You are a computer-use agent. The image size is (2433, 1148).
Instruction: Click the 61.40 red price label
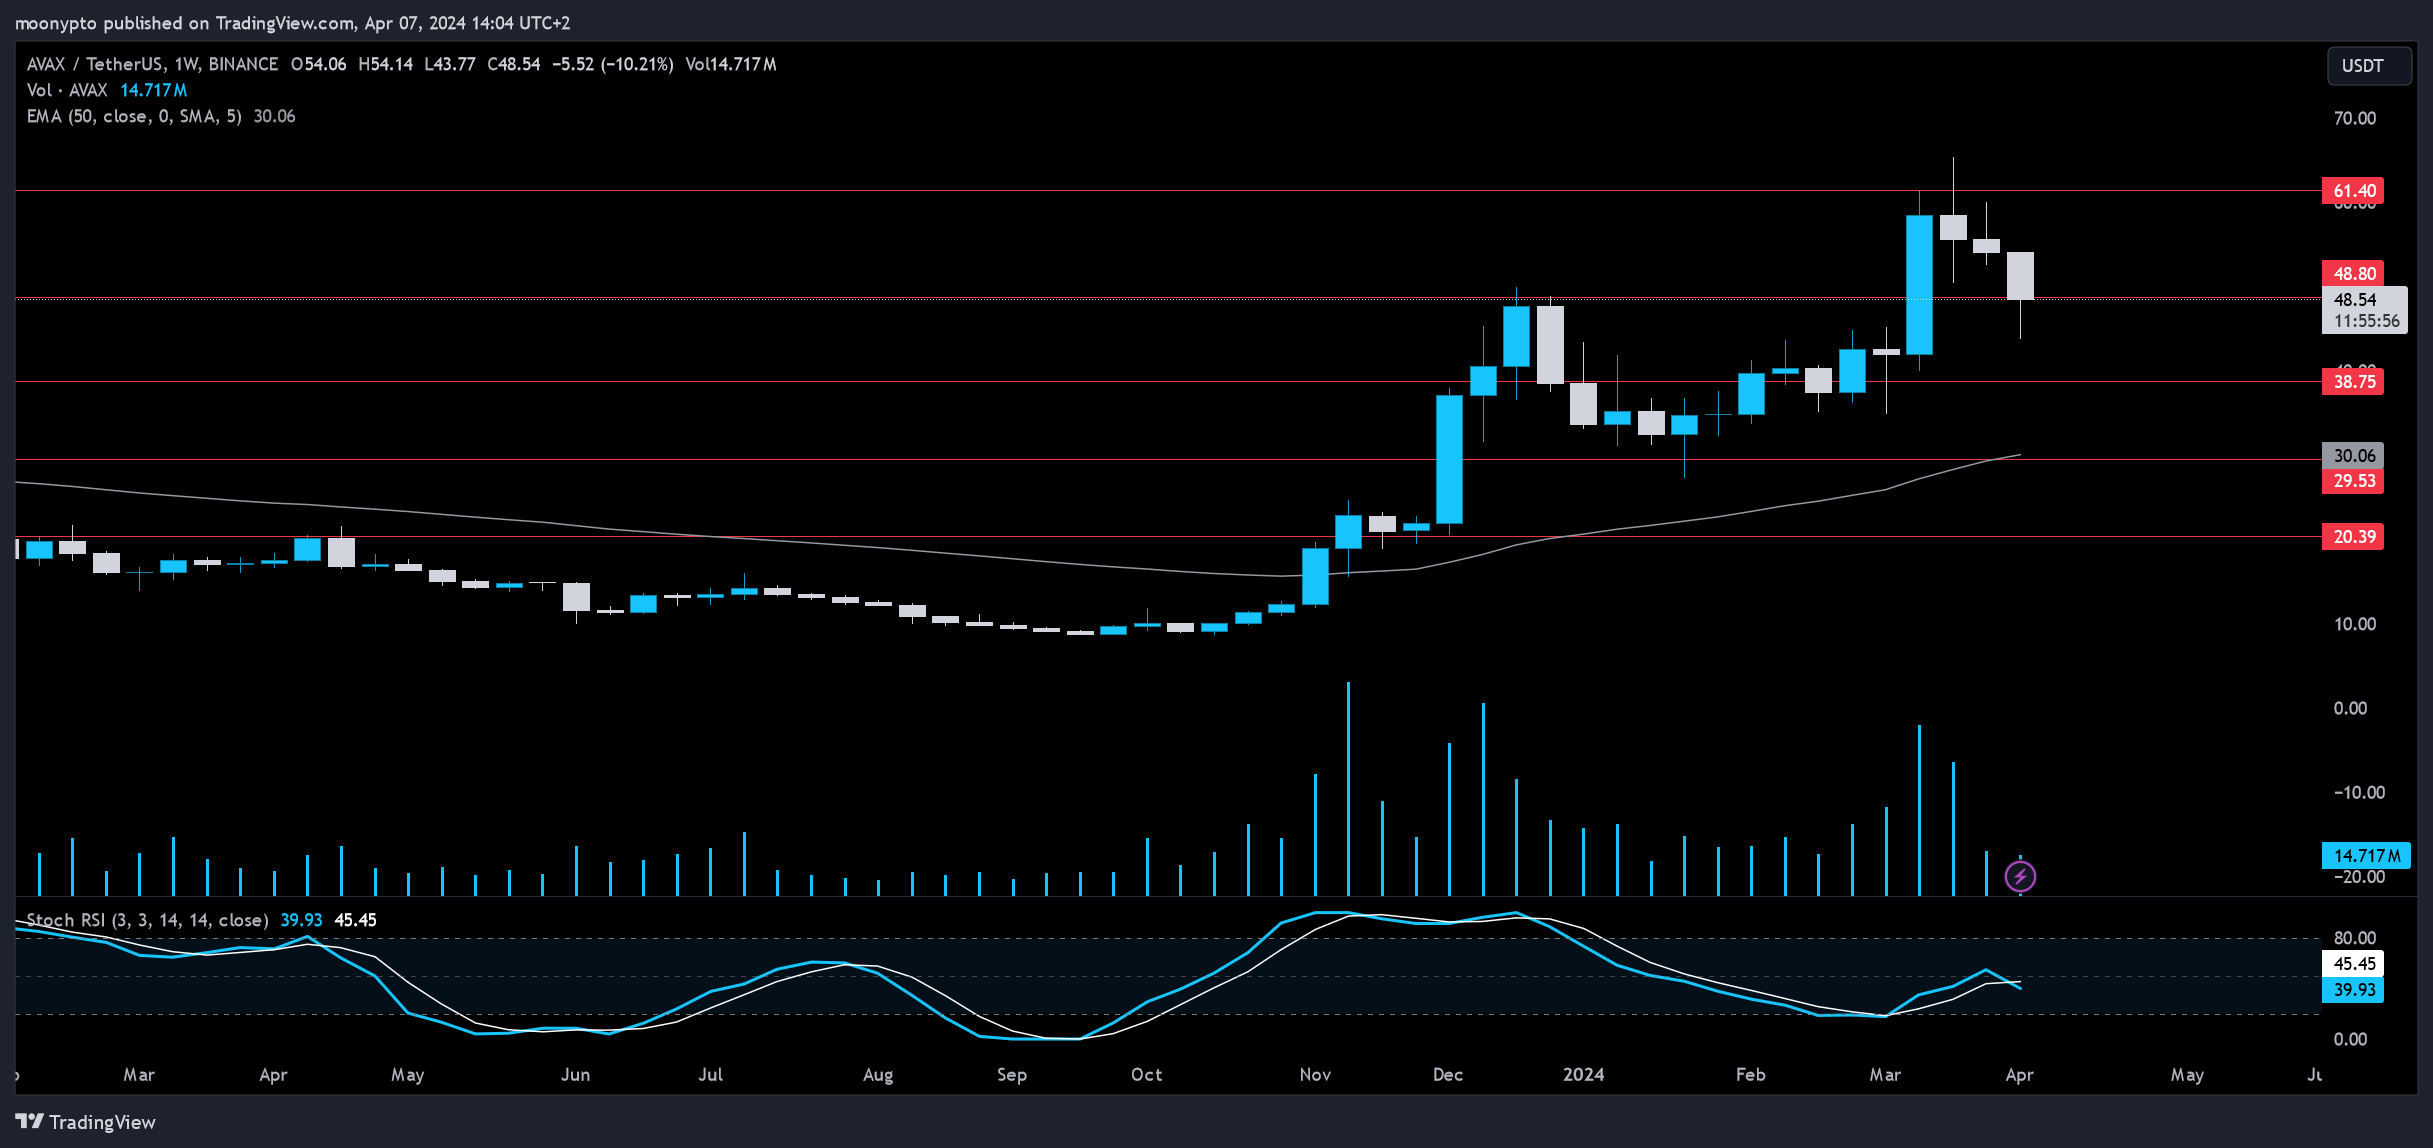tap(2352, 191)
